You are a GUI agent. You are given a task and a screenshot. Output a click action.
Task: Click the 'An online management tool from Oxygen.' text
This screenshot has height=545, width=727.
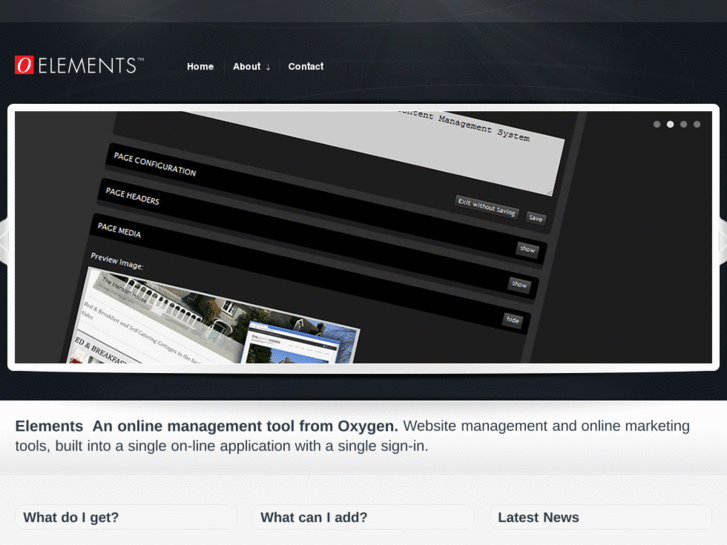click(245, 426)
